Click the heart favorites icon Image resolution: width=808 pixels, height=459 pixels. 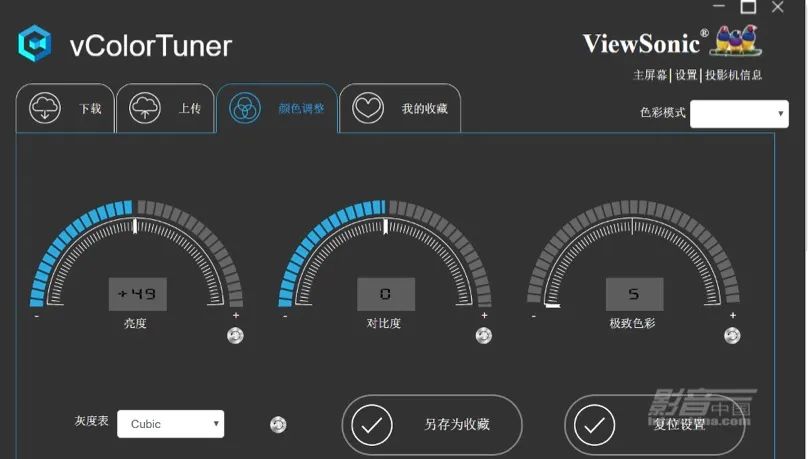tap(368, 109)
